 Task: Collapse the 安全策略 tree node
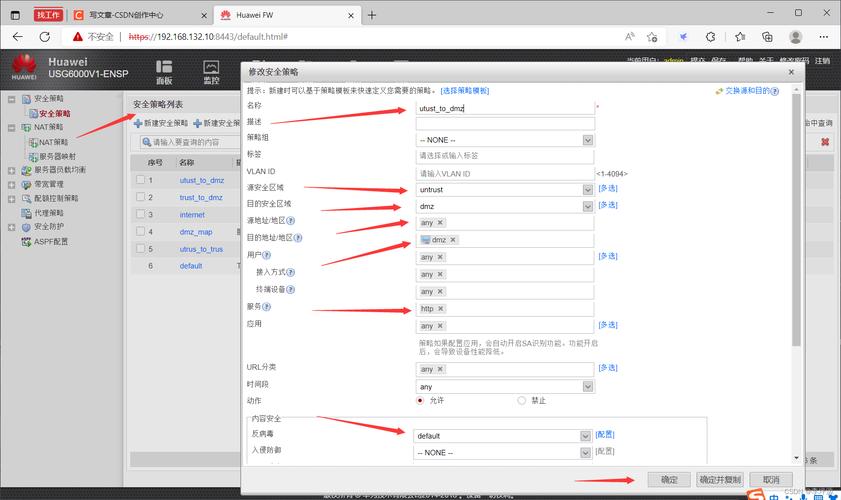tap(11, 99)
